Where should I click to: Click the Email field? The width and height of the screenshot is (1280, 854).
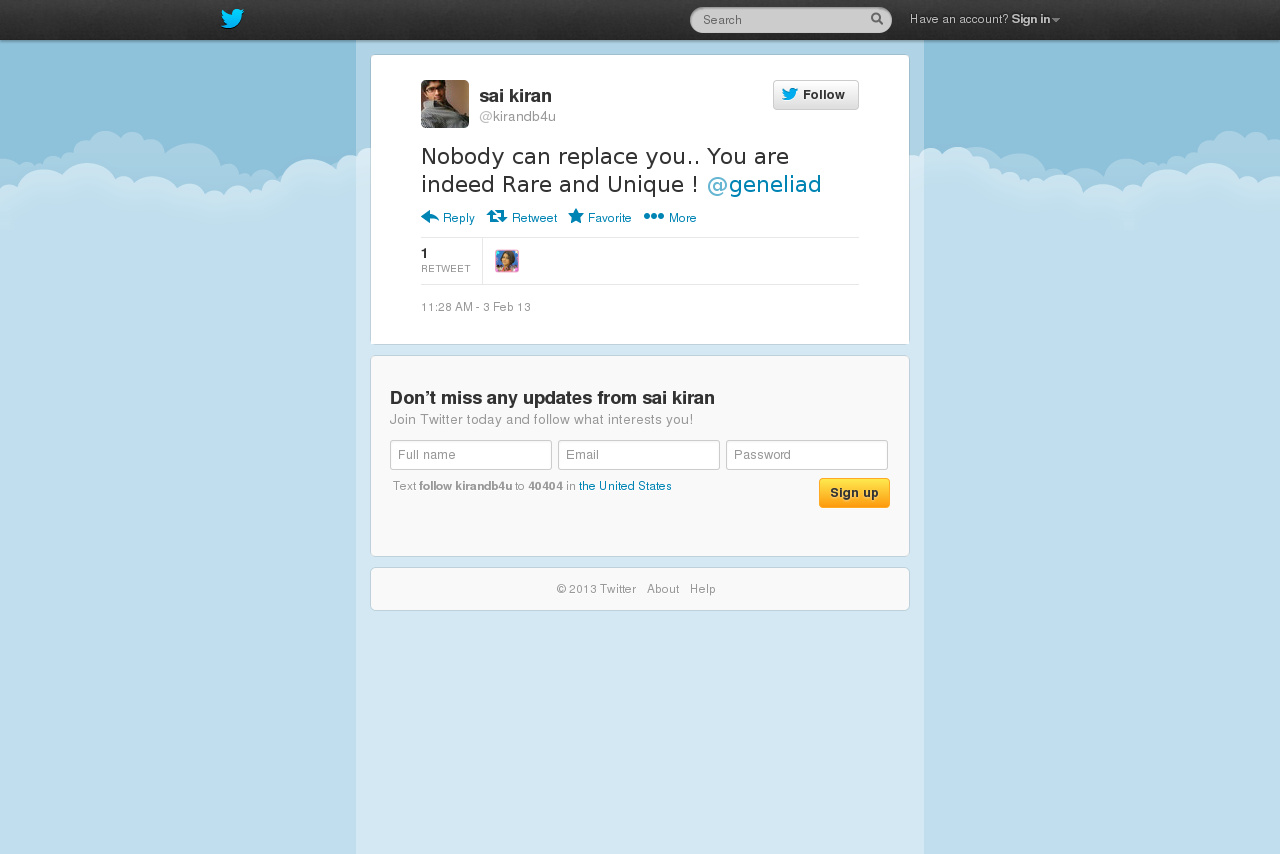(x=639, y=455)
